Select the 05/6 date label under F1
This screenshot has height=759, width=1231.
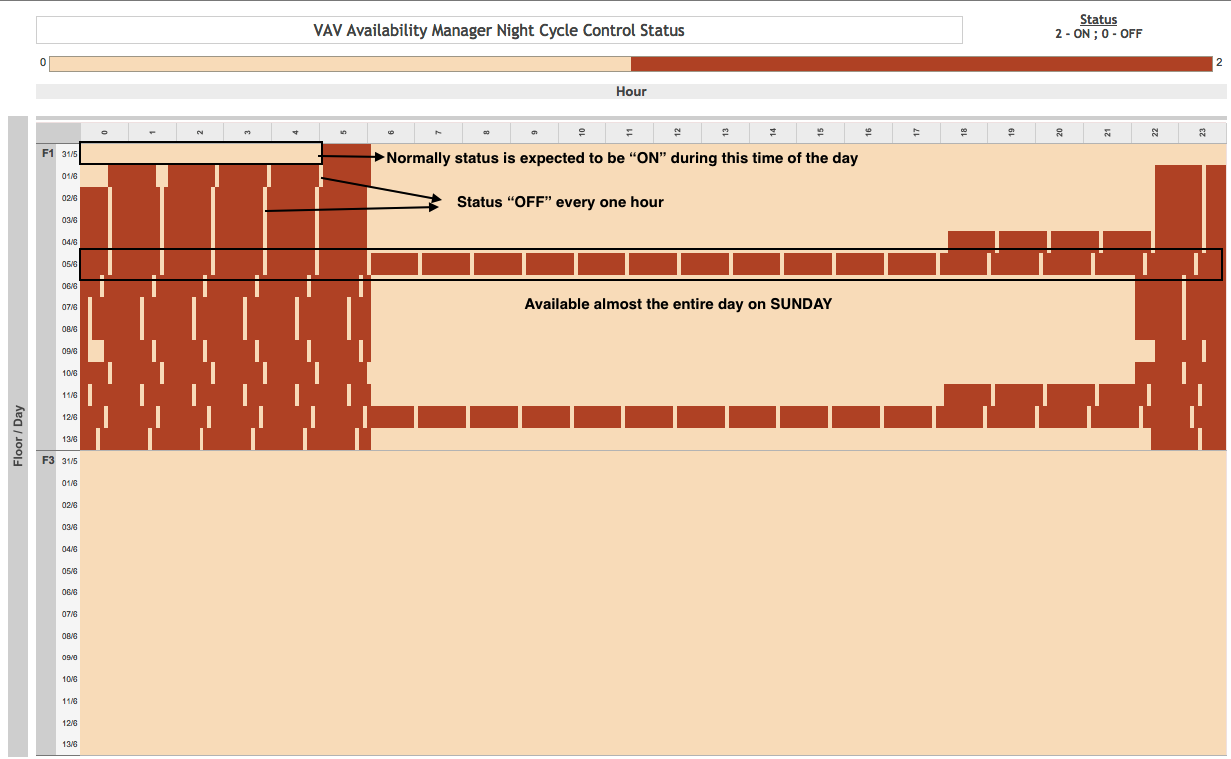click(x=69, y=265)
